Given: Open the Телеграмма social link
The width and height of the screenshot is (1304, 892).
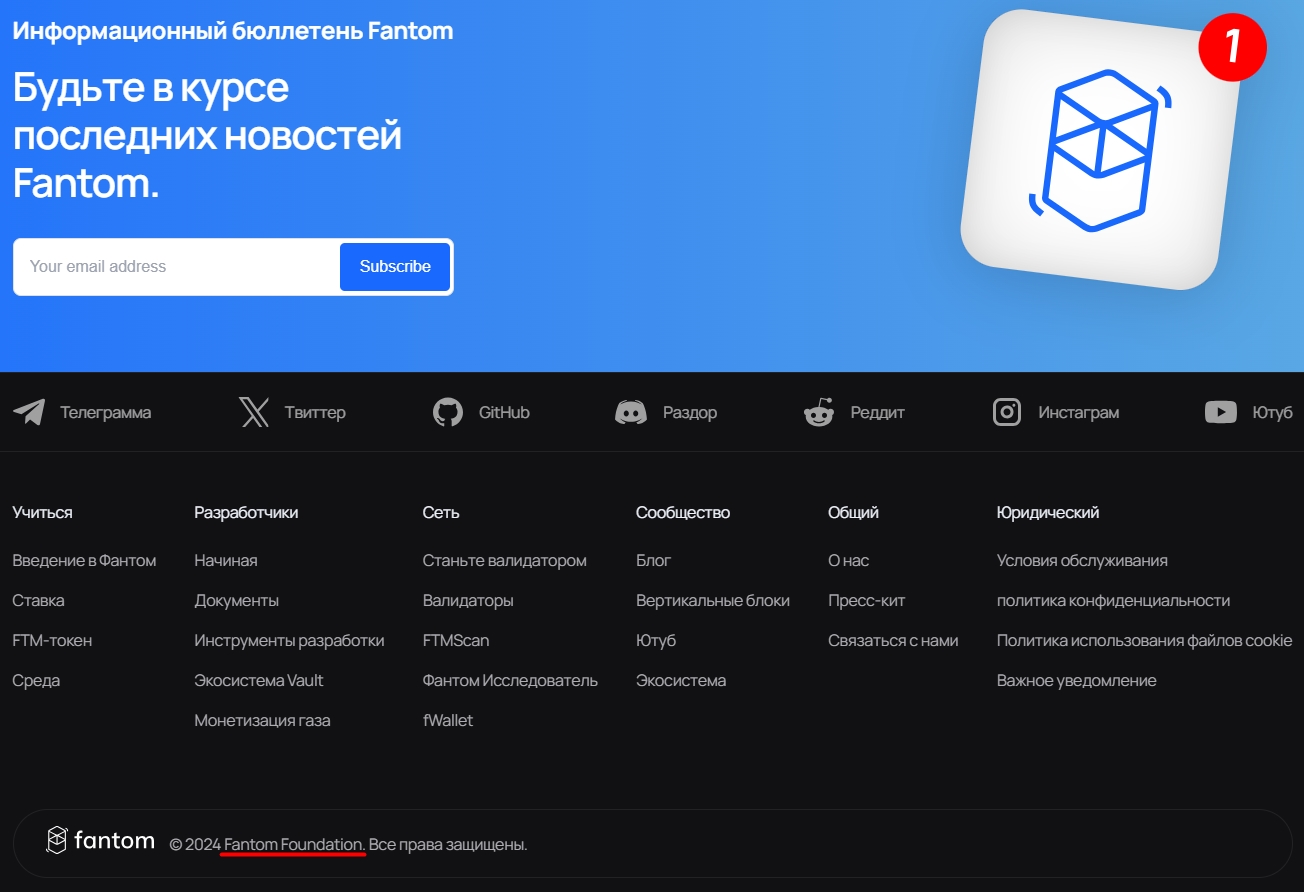Looking at the screenshot, I should [106, 413].
